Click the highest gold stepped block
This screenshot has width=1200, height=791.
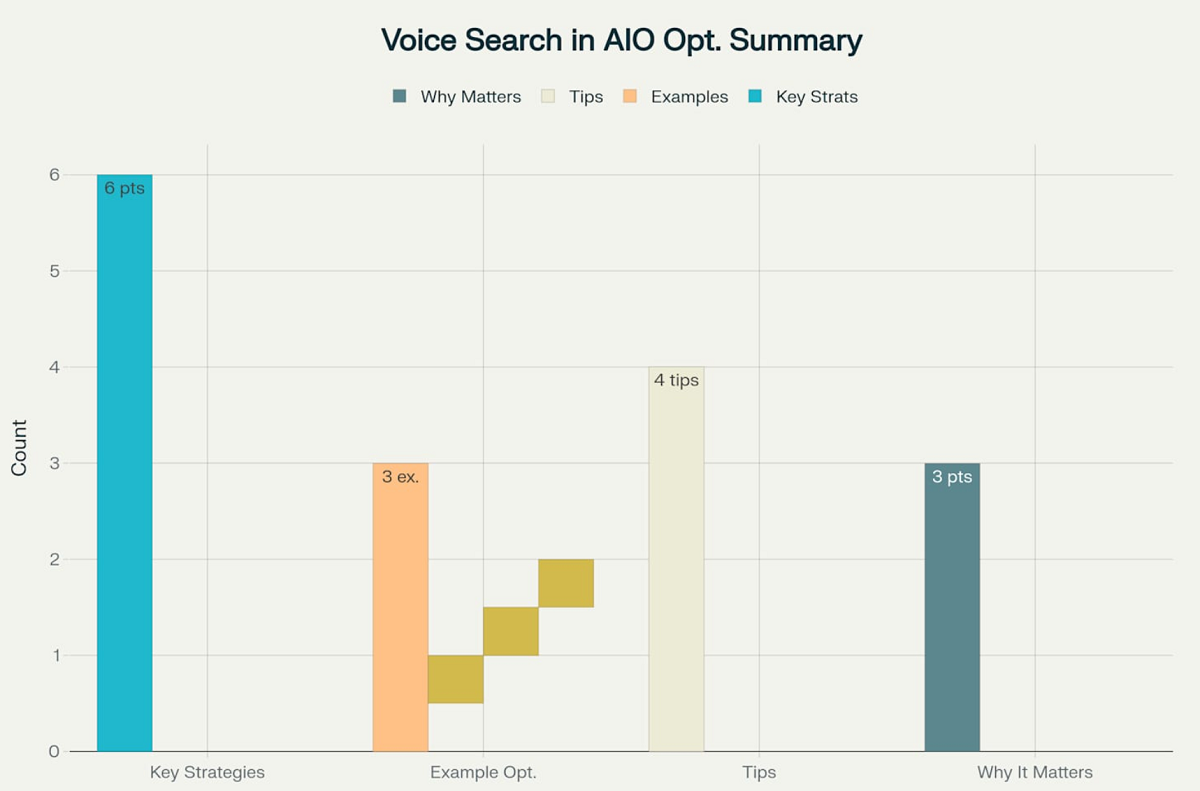coord(566,583)
